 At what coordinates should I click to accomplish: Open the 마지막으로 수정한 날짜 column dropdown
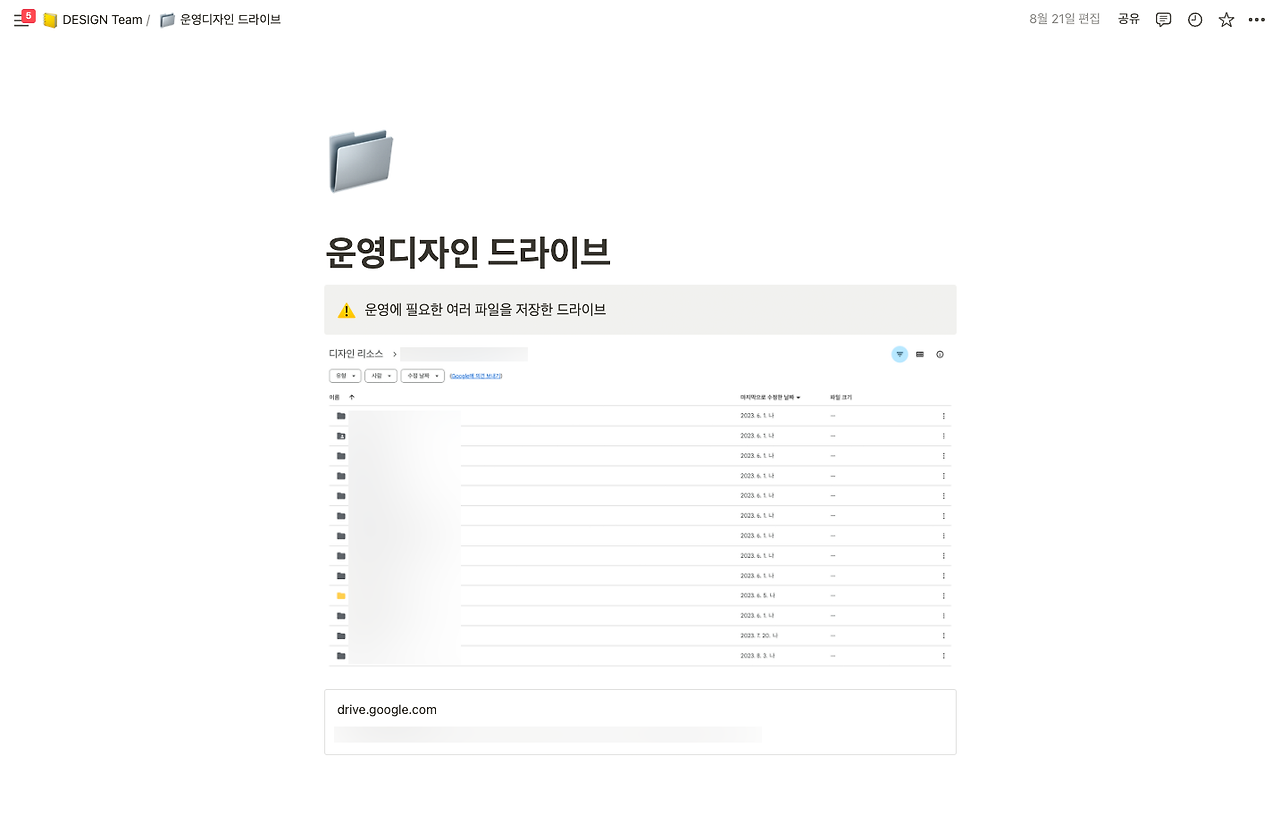tap(770, 397)
